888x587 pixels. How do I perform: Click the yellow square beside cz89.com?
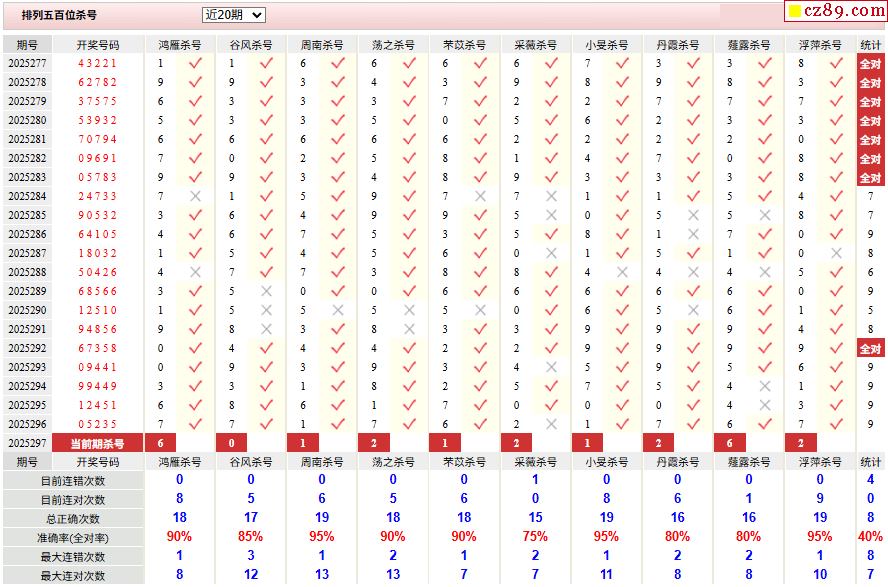(795, 11)
